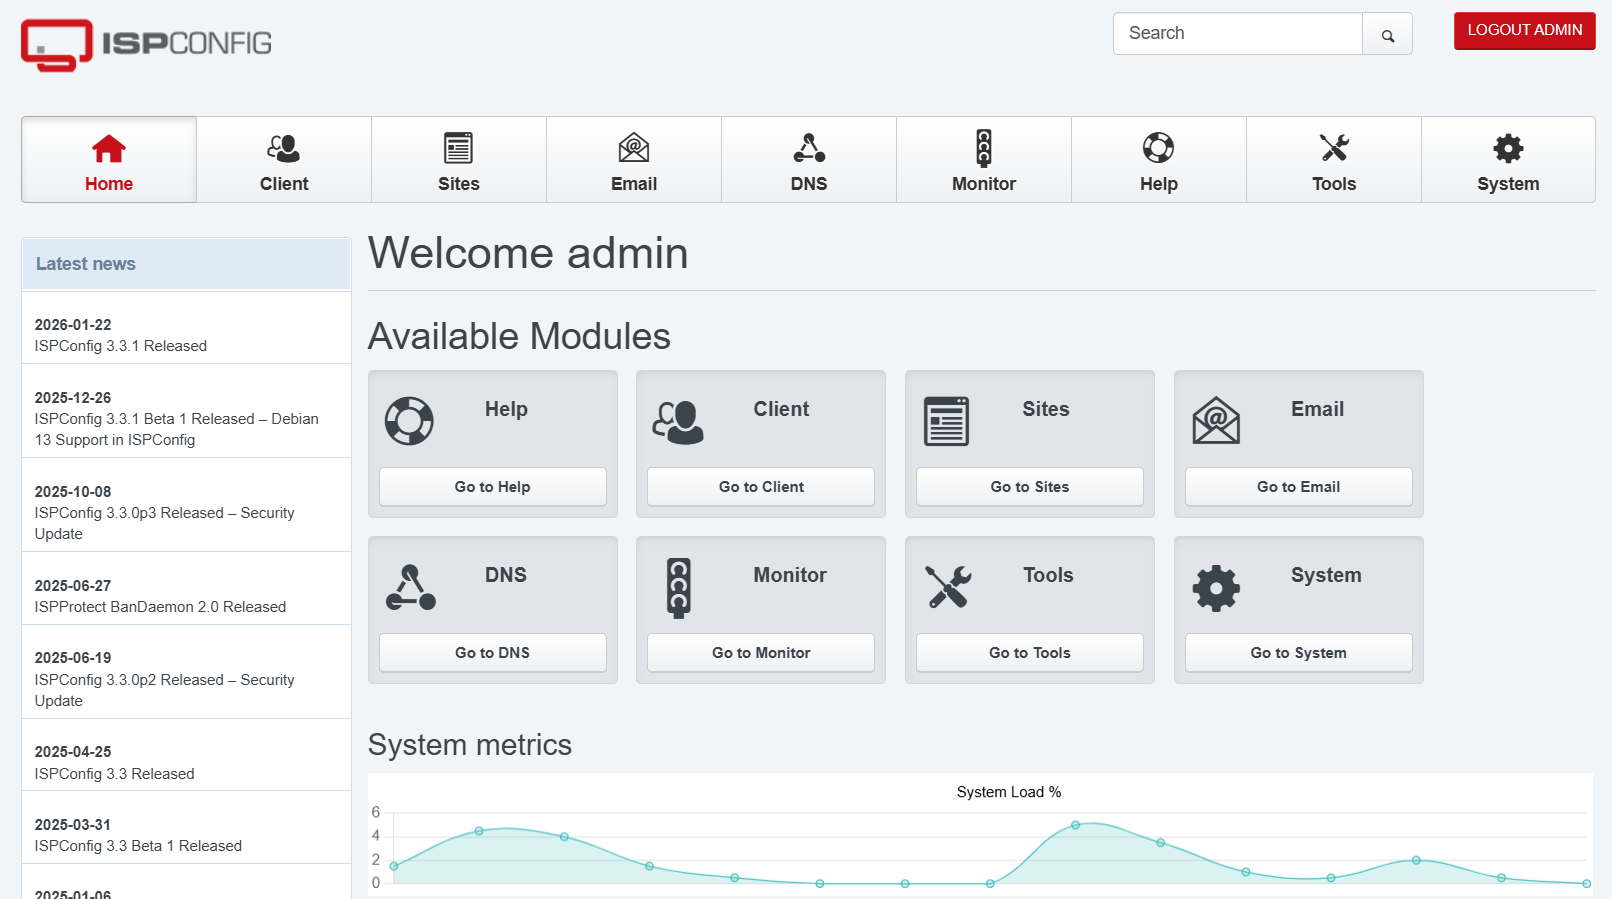Log out with the LOGOUT ADMIN button

click(1525, 31)
